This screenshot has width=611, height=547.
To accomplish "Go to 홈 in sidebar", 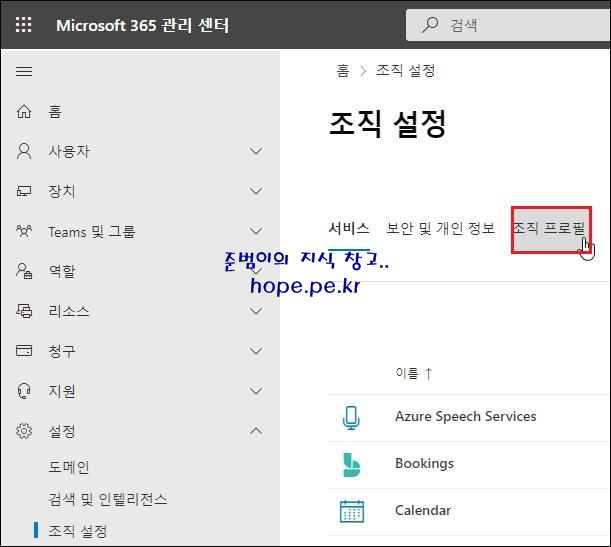I will 55,112.
